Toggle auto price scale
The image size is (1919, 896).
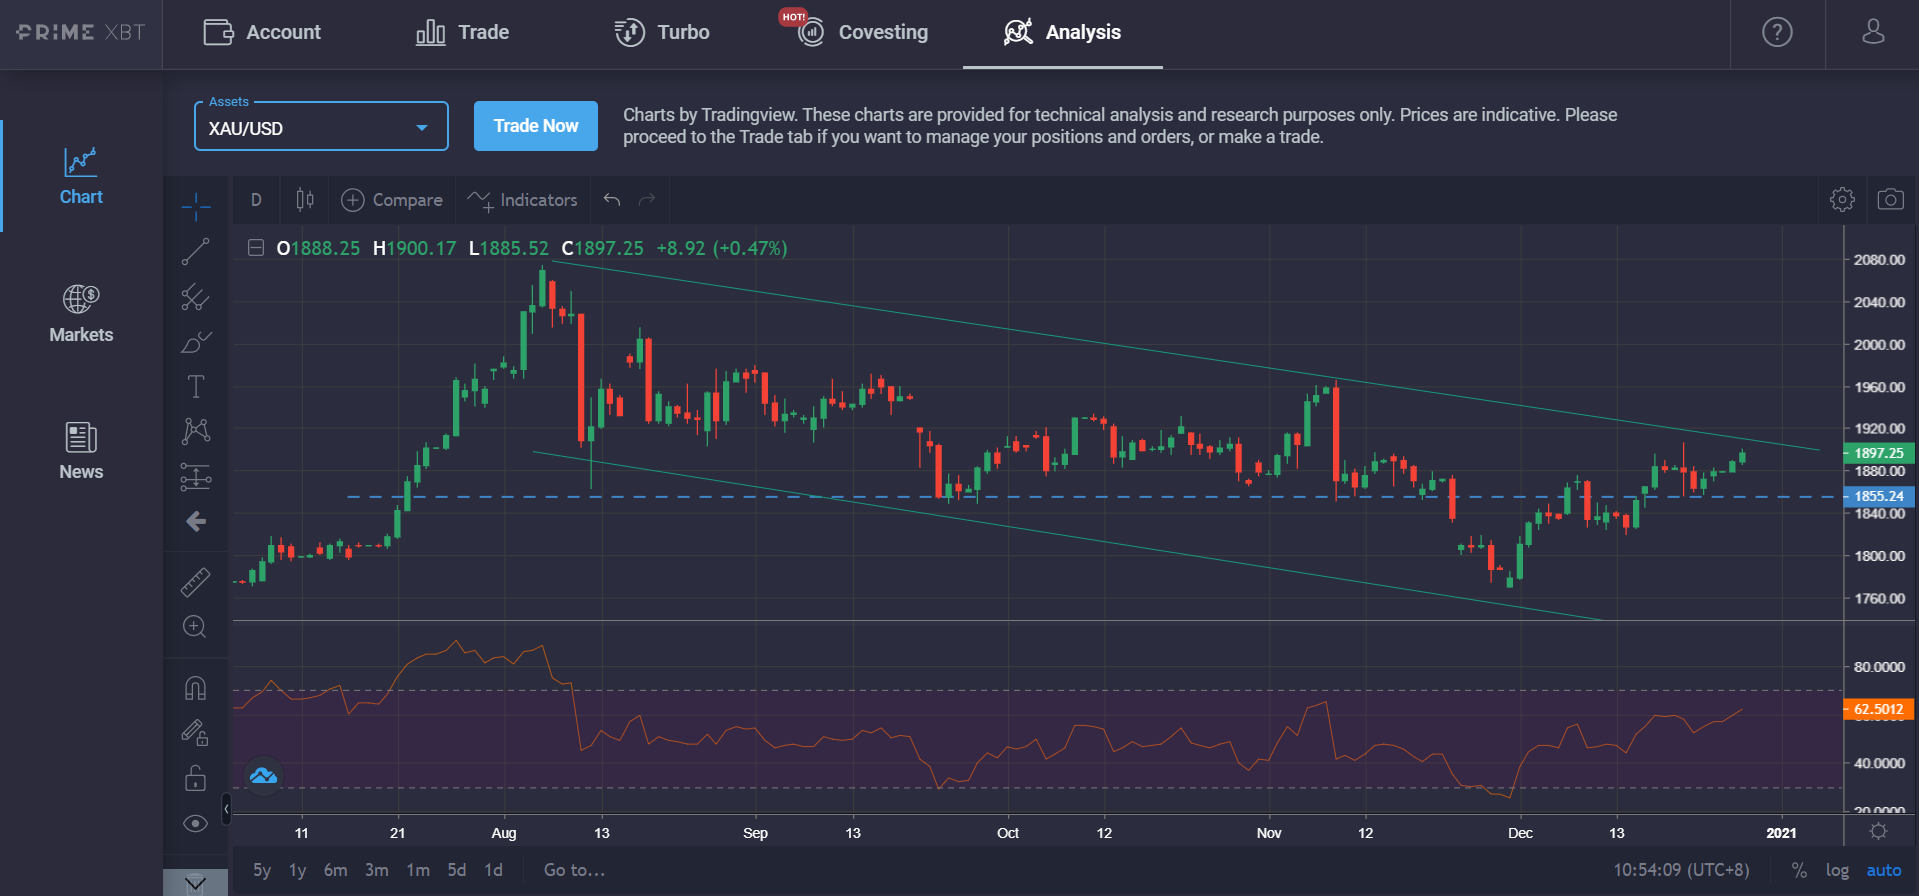coord(1884,870)
